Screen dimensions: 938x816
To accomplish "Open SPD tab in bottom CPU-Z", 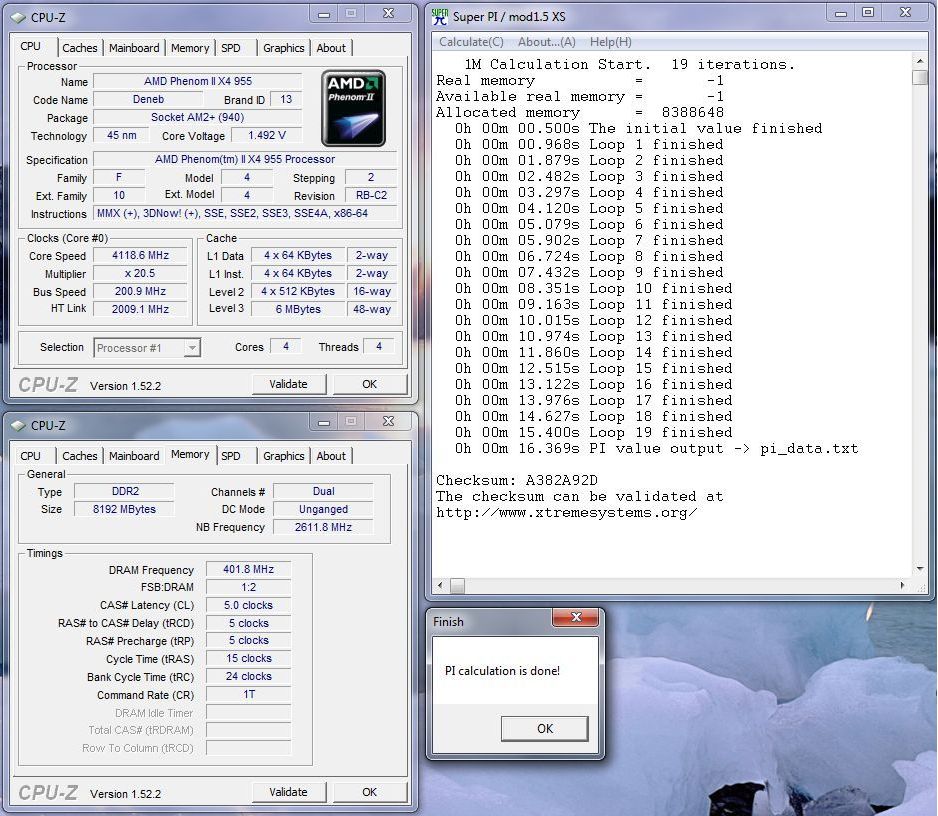I will point(231,456).
